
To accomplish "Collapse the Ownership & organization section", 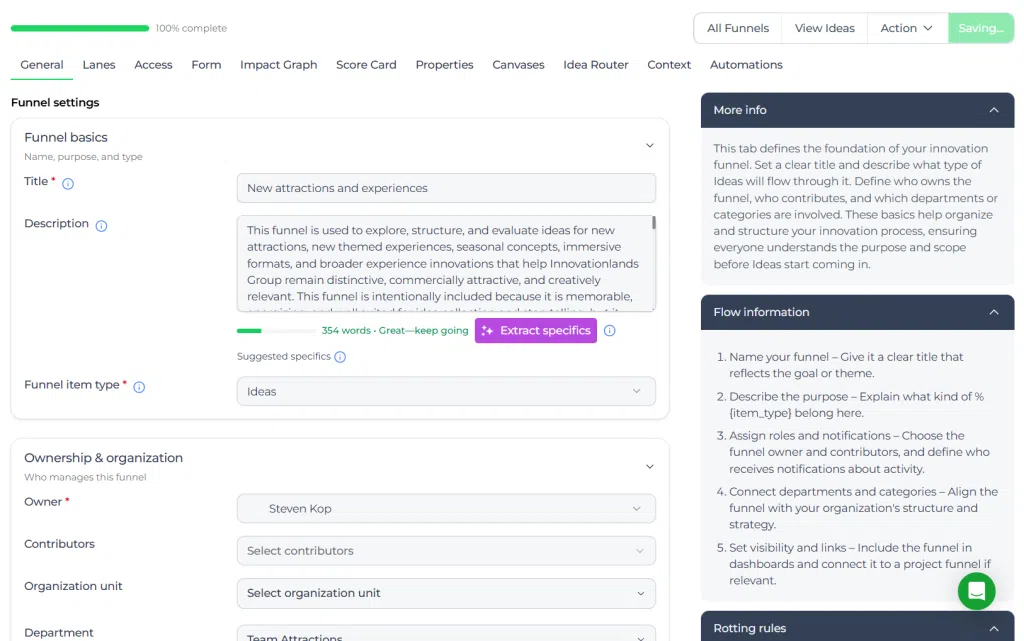I will click(x=650, y=467).
